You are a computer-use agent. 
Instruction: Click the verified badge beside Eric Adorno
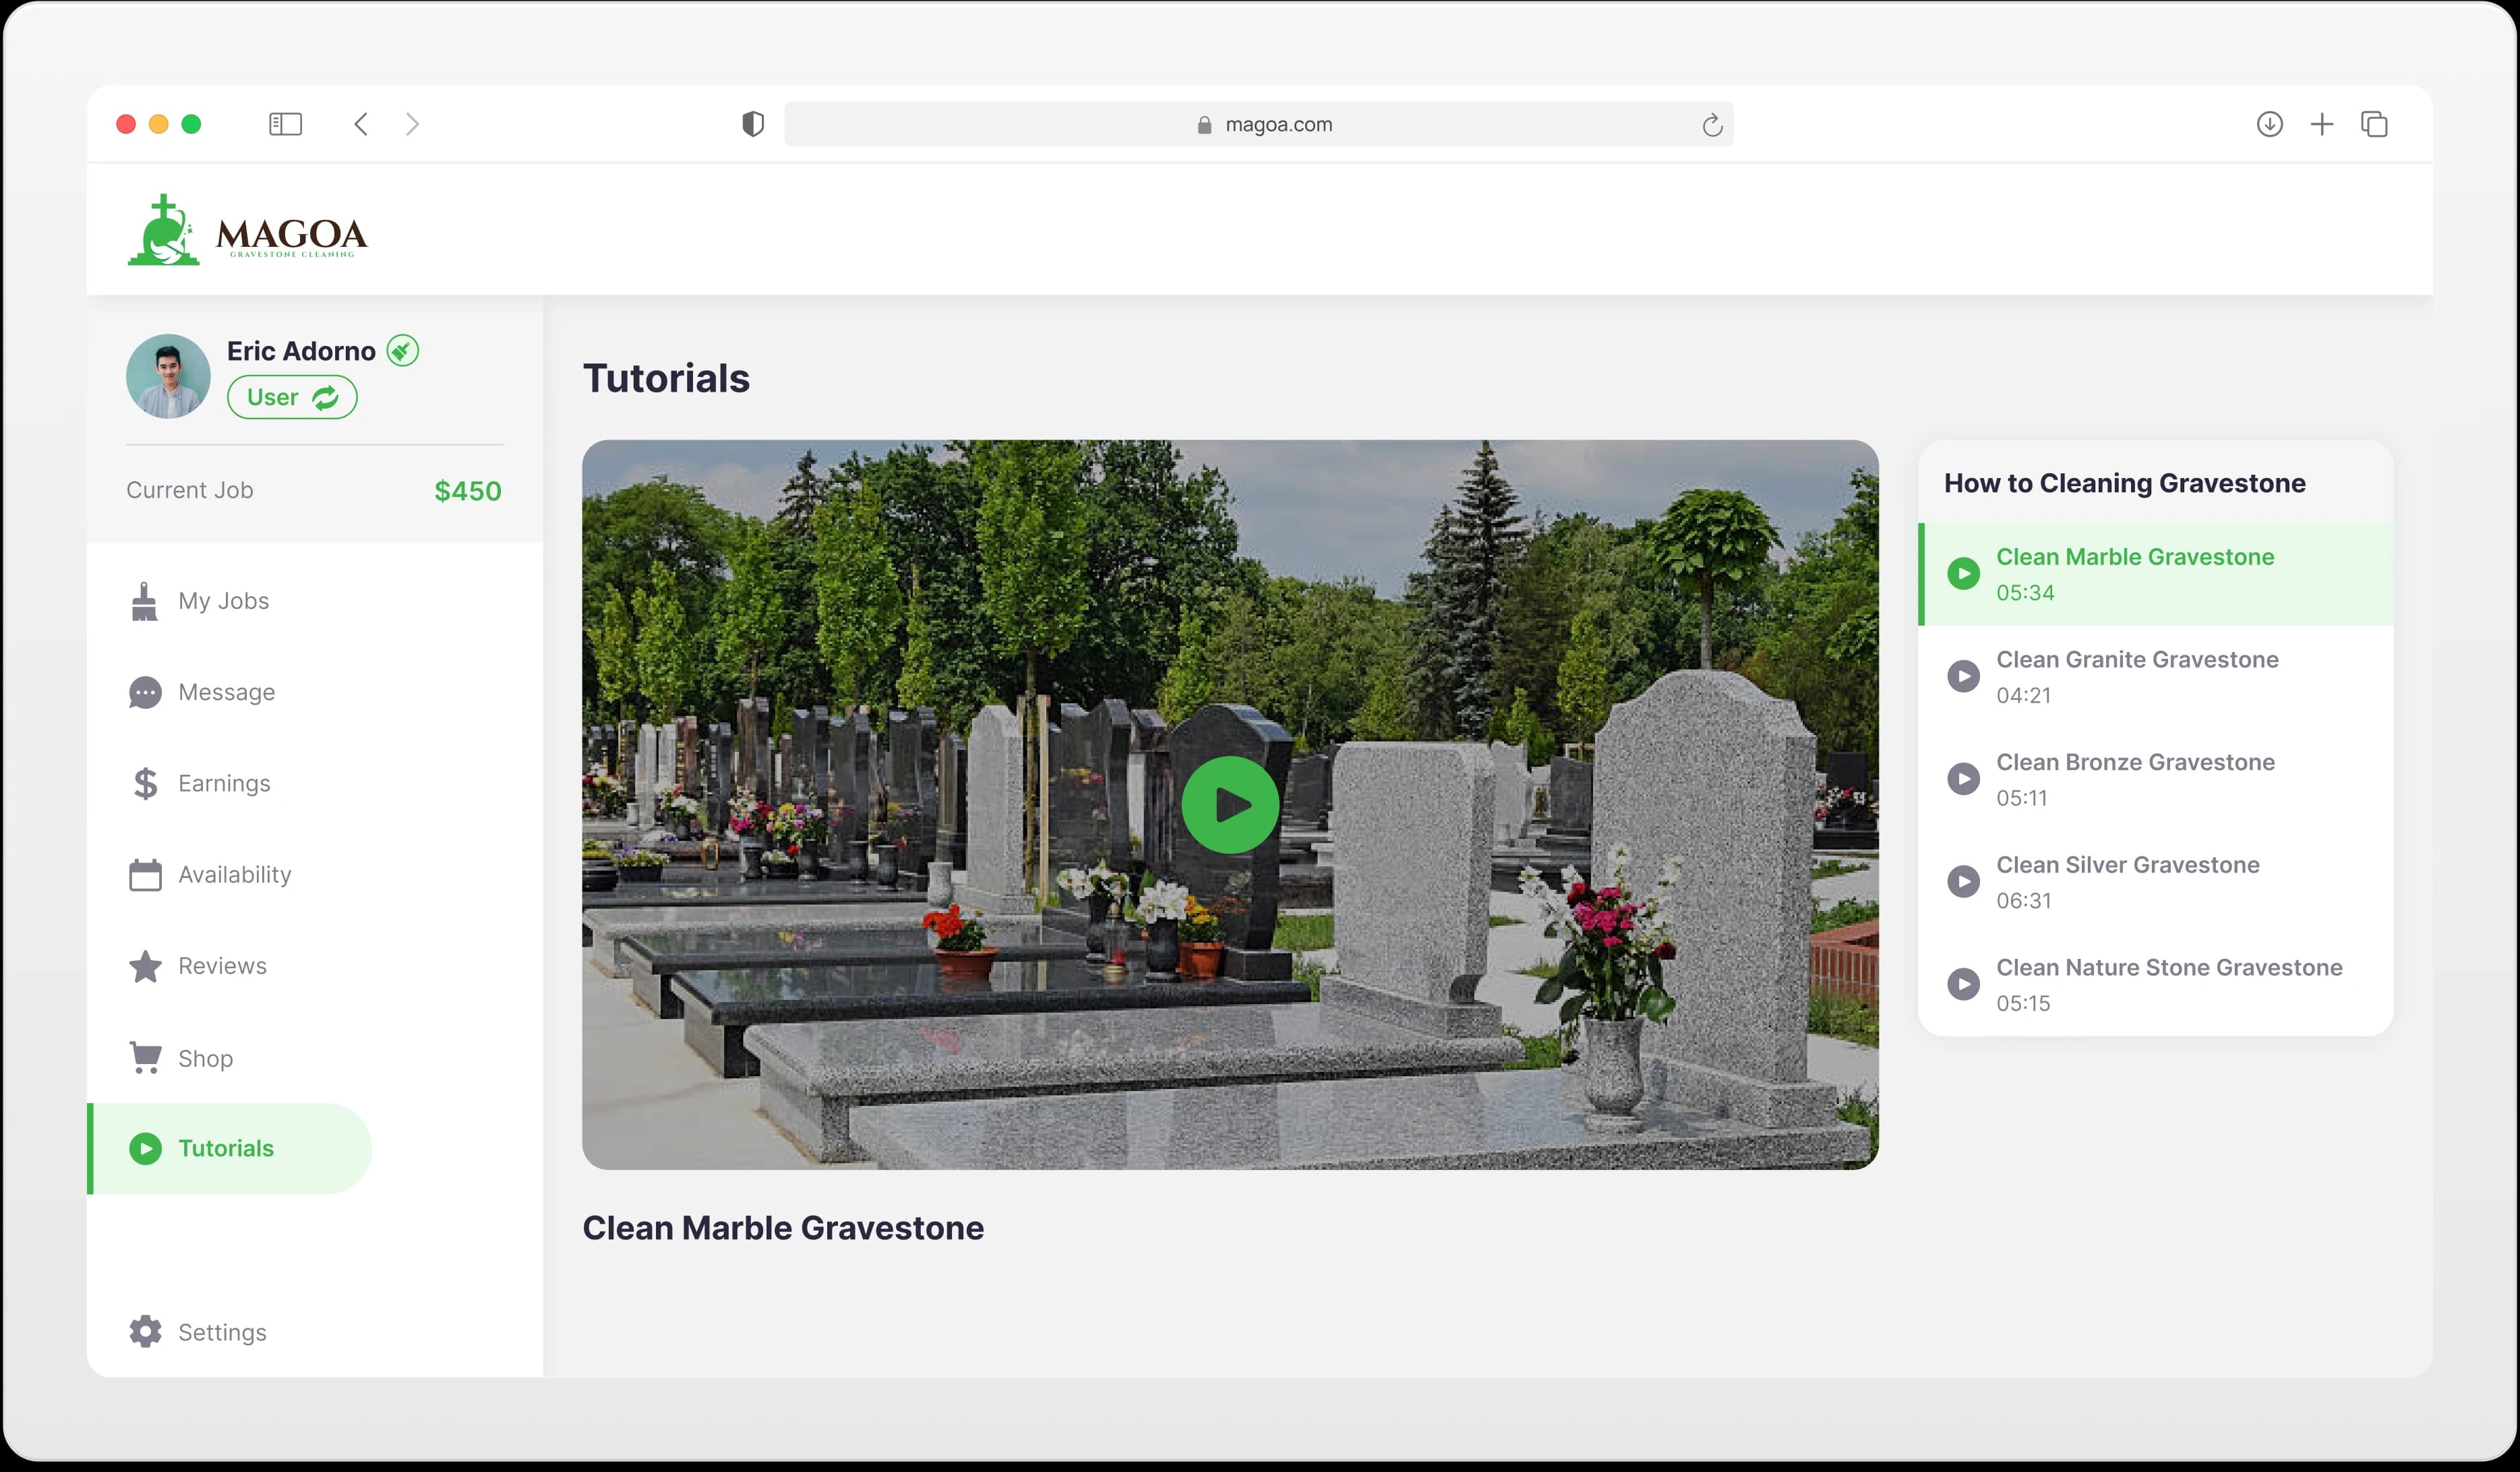coord(403,351)
